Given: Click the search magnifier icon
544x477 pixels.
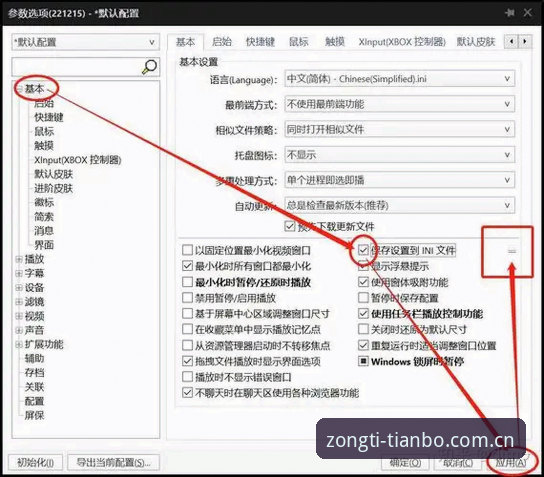Looking at the screenshot, I should click(150, 67).
